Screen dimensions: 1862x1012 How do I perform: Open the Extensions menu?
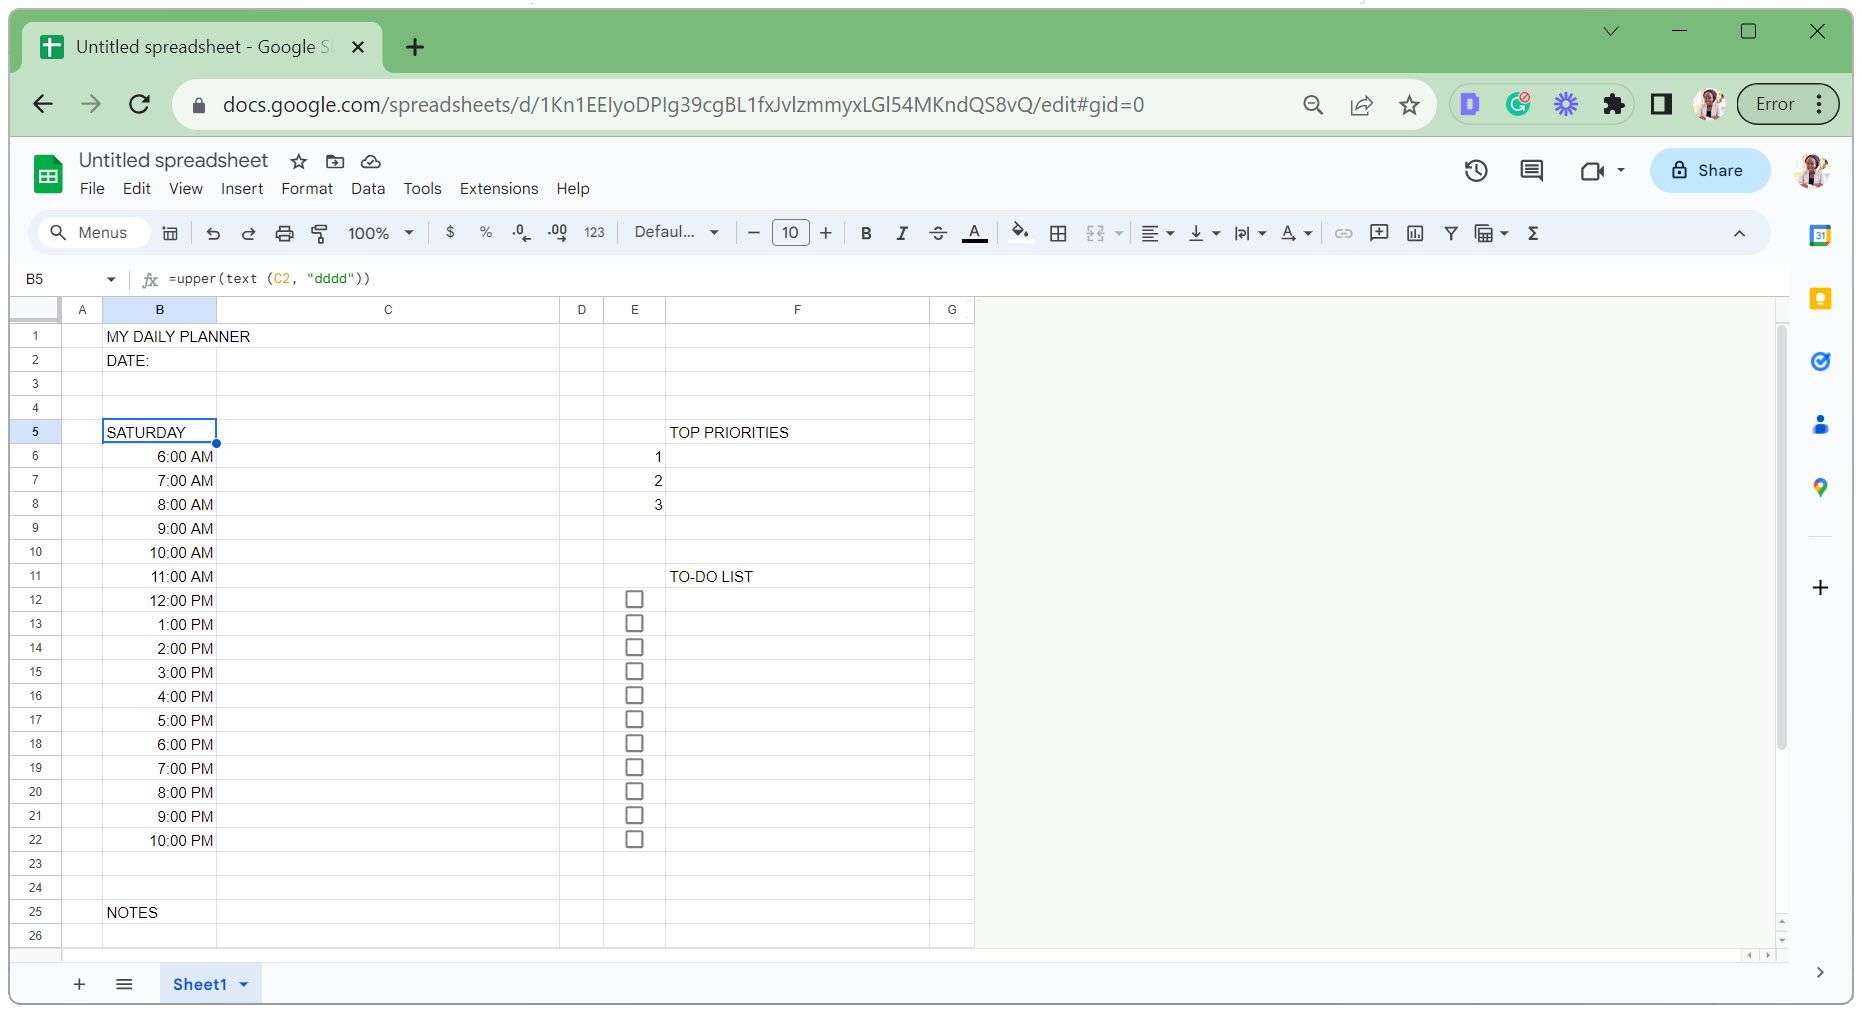498,188
